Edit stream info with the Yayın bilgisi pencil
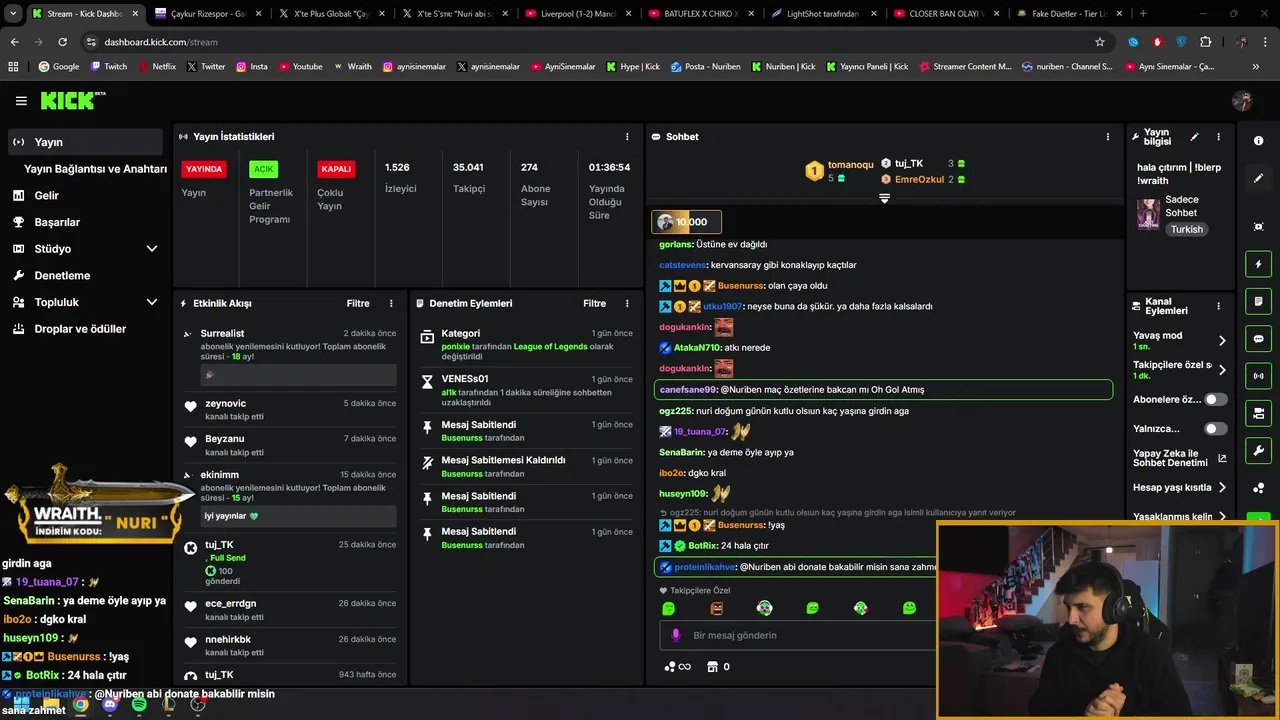Viewport: 1280px width, 720px height. (x=1194, y=137)
